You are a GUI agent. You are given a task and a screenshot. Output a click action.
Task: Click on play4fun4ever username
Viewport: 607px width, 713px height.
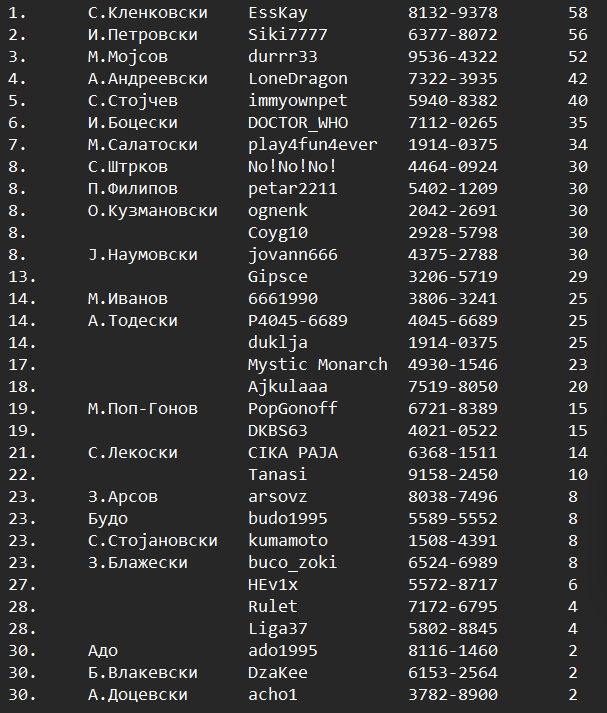(312, 145)
